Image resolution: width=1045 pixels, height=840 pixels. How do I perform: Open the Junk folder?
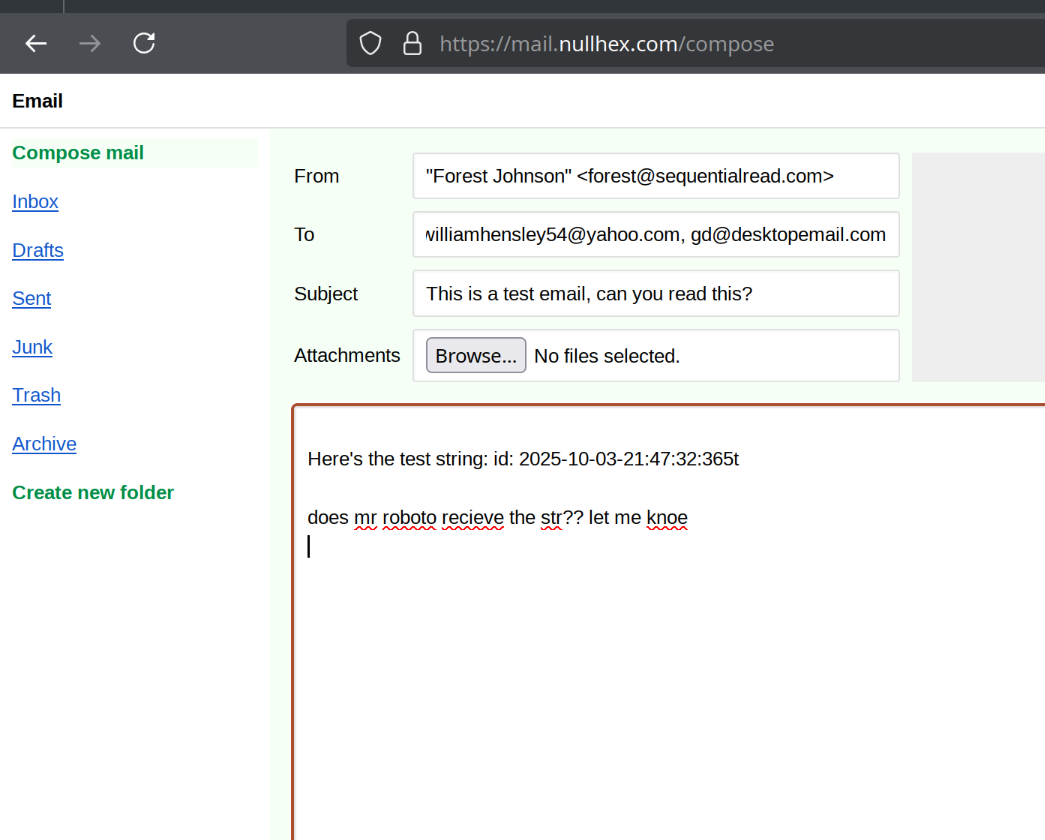[32, 347]
